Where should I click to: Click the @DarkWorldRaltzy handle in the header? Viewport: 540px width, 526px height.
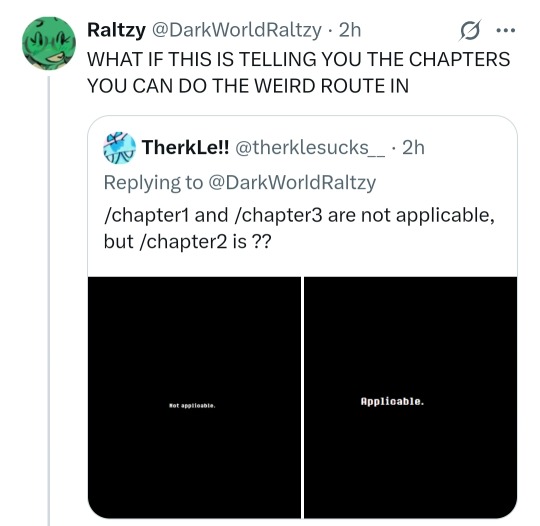click(236, 30)
